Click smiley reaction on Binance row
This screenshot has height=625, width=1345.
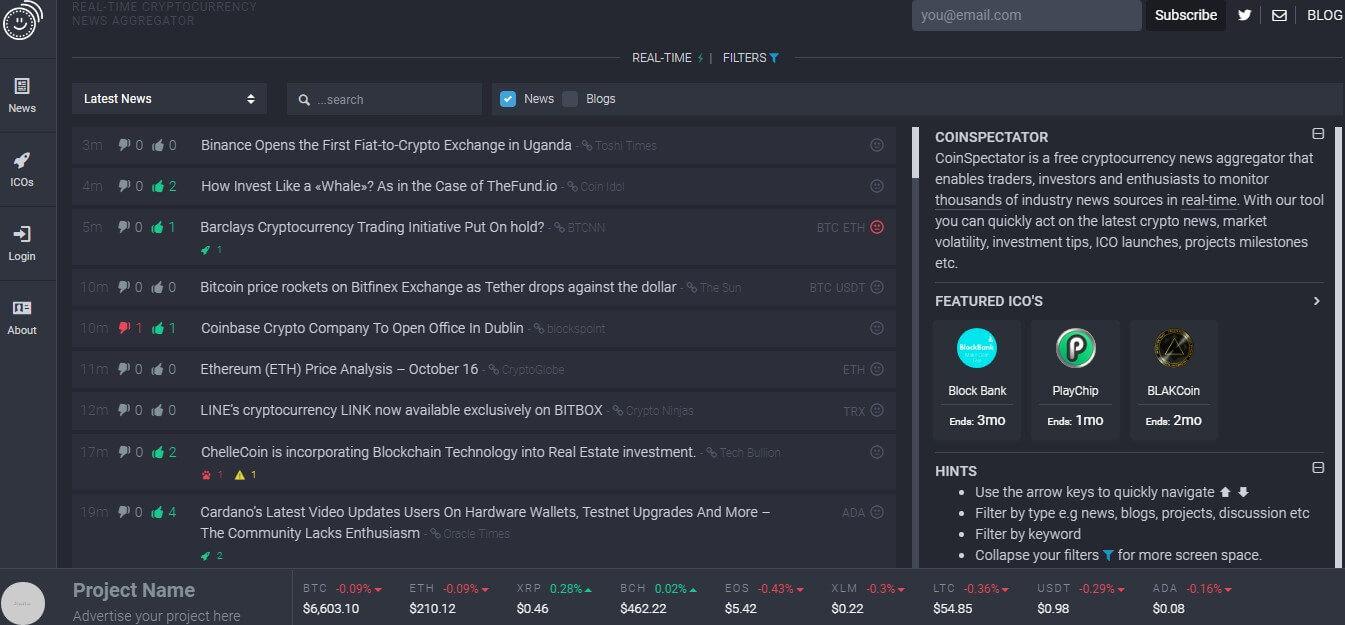click(877, 145)
